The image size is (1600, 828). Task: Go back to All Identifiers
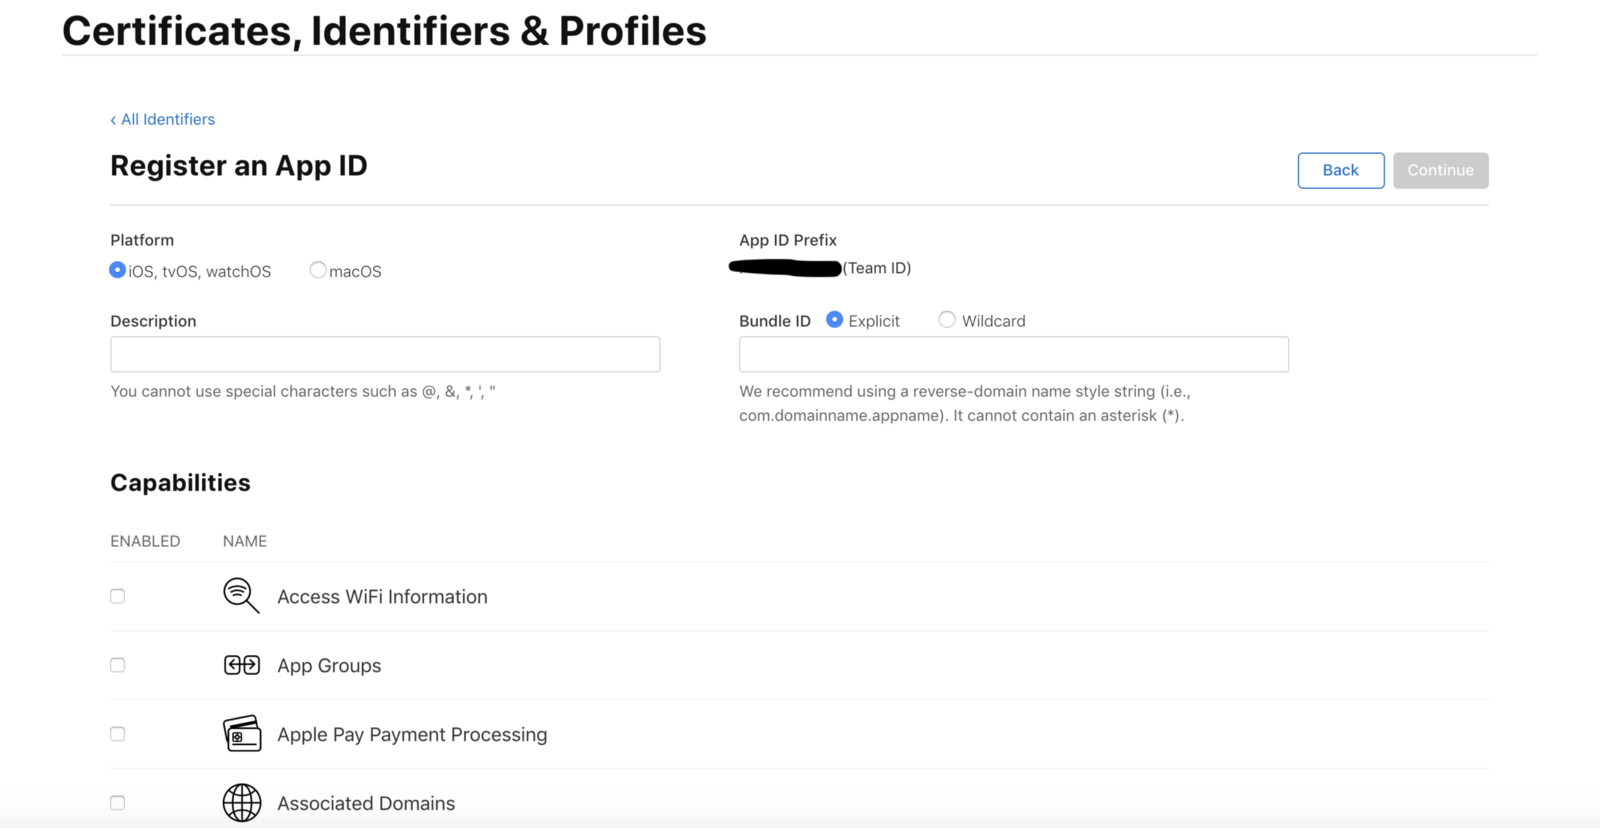click(163, 119)
